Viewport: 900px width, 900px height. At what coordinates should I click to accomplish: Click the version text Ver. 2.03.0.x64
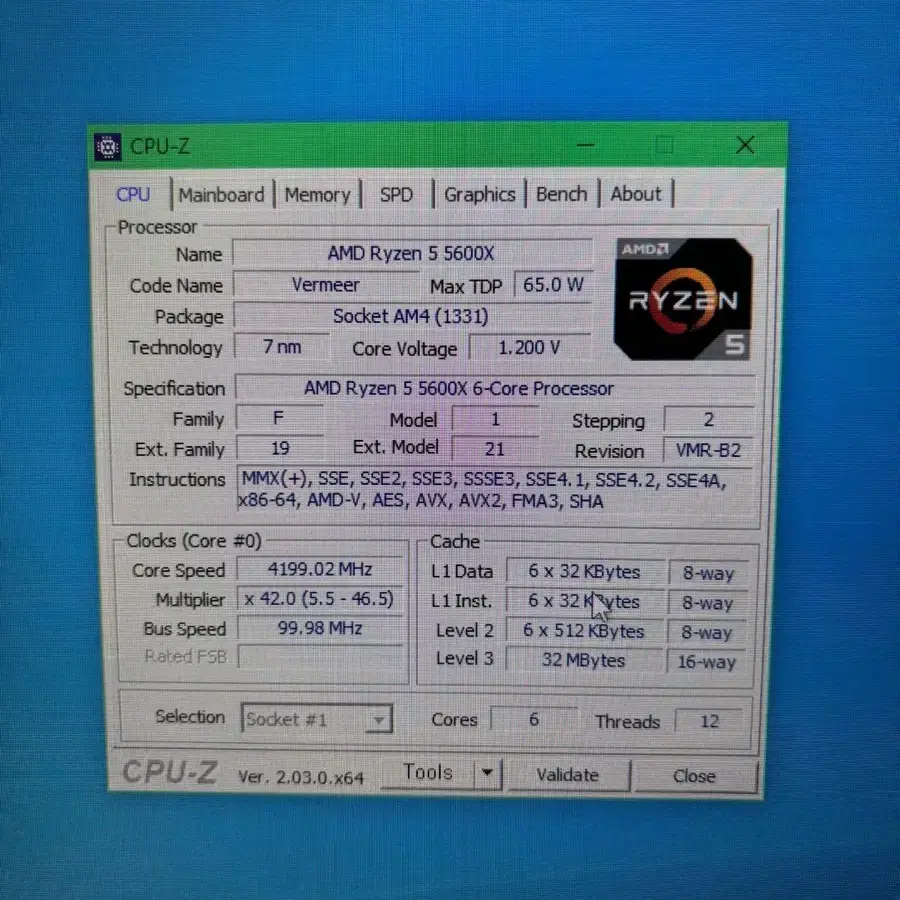click(x=301, y=777)
